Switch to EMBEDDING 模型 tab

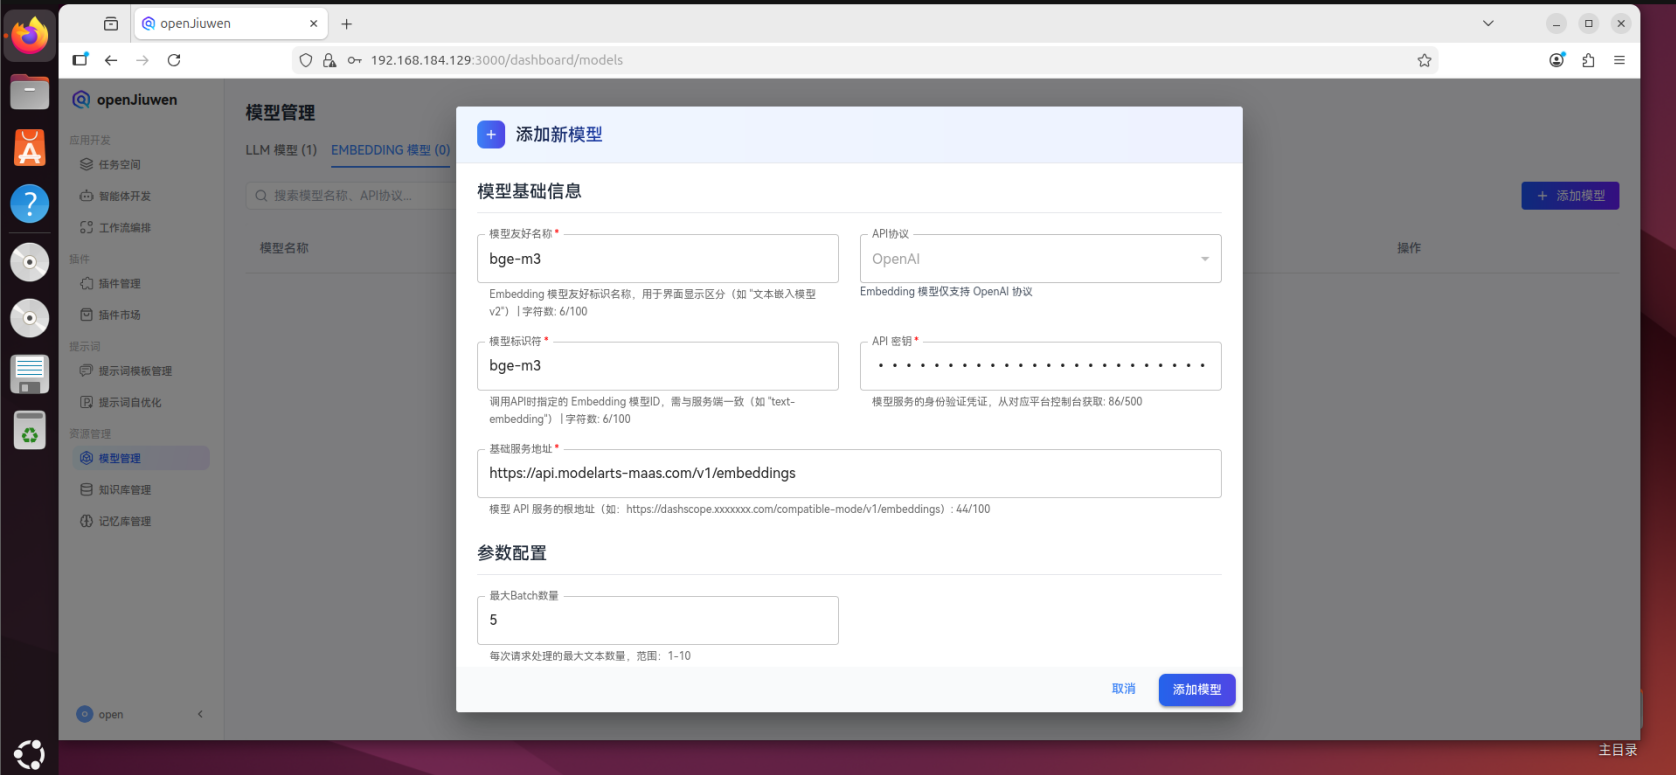point(391,150)
